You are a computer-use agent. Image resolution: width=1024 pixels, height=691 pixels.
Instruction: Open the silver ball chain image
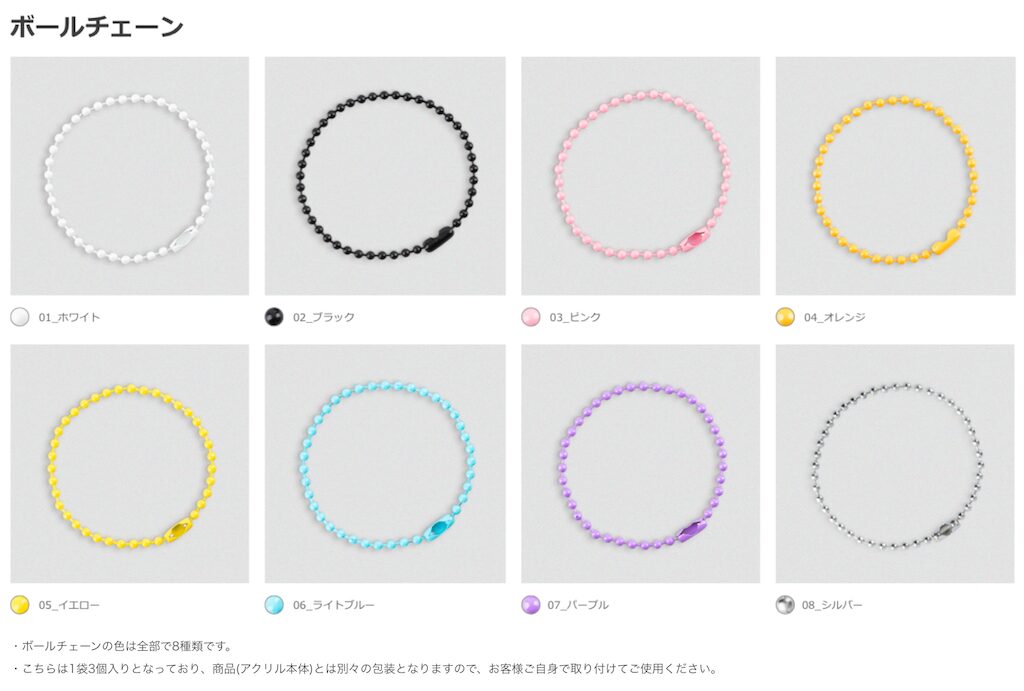895,464
